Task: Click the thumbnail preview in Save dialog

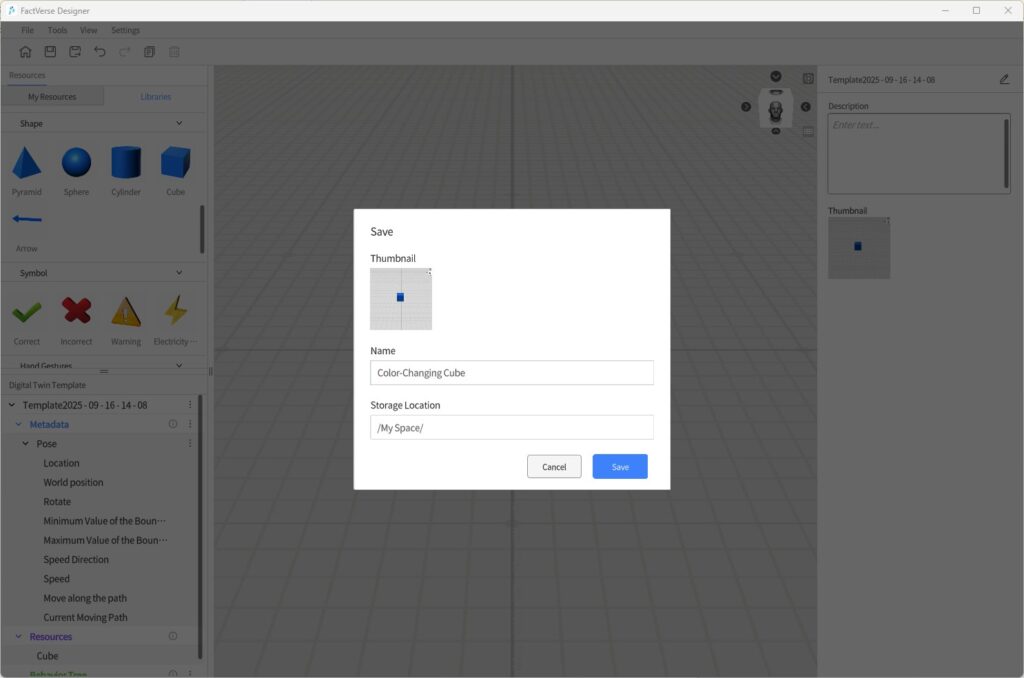Action: [401, 299]
